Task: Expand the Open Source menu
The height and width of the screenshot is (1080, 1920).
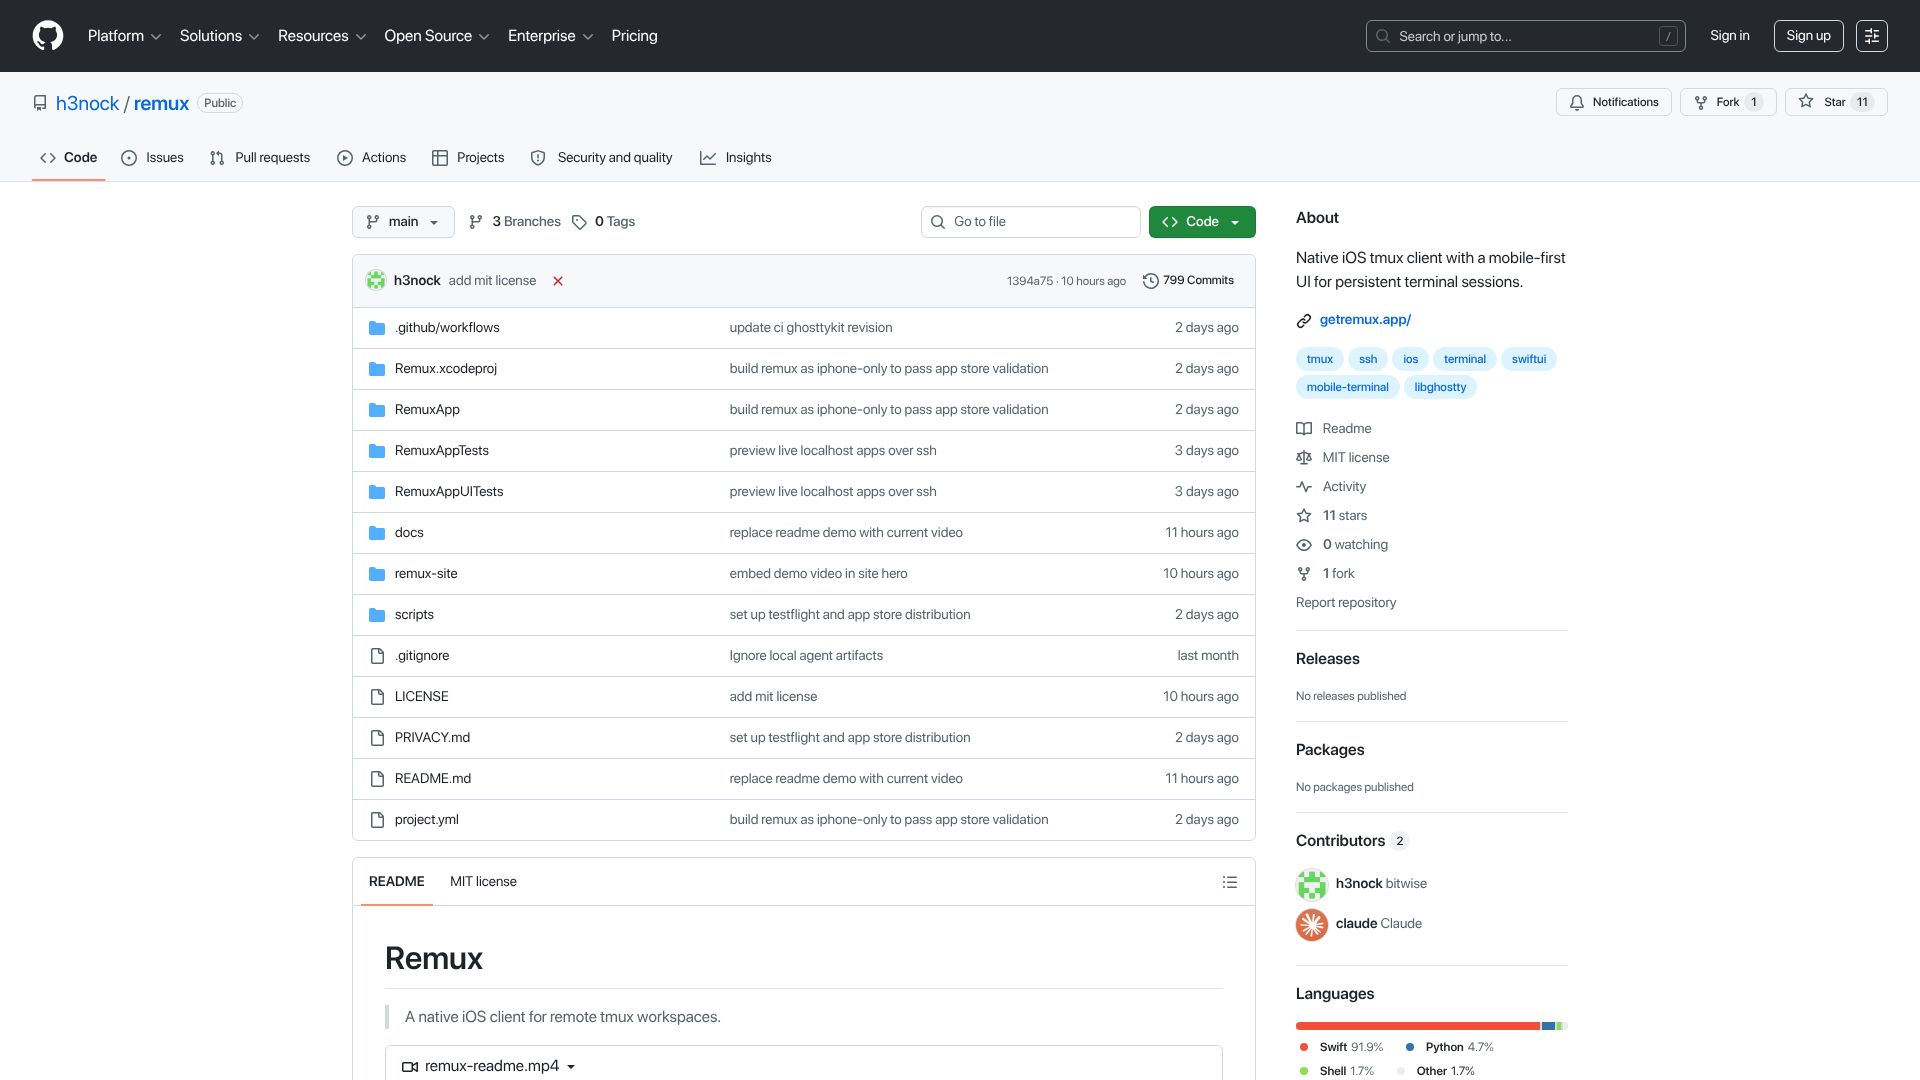Action: coord(437,36)
